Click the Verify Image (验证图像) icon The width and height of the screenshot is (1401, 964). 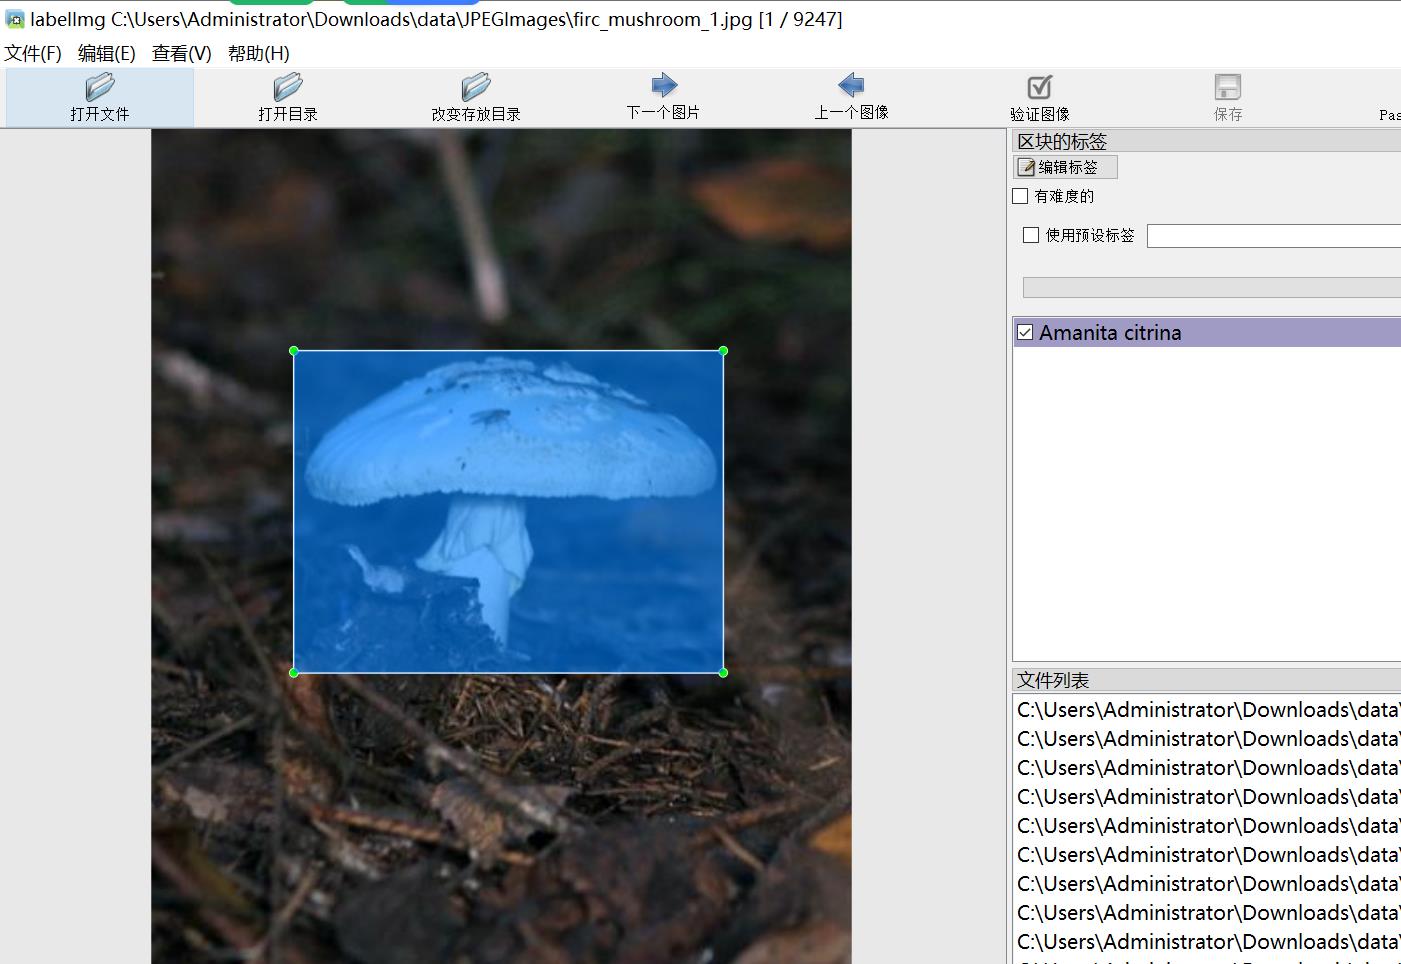coord(1040,87)
